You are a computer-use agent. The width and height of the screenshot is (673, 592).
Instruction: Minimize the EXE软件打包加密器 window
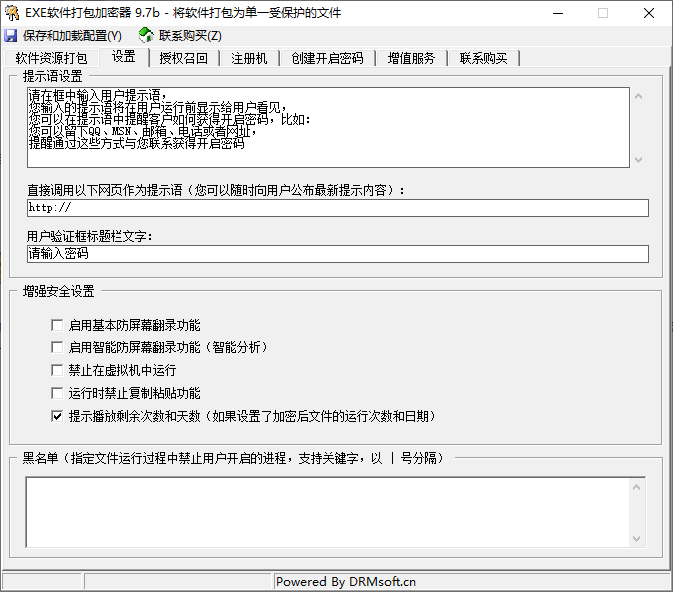558,13
